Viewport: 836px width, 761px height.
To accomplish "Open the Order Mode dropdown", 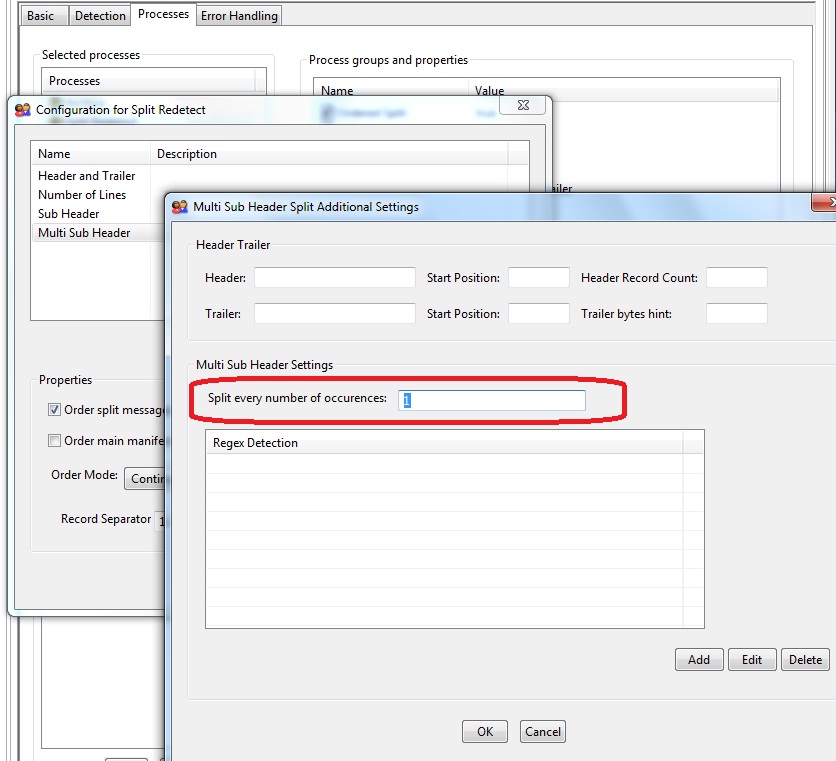I will click(145, 478).
